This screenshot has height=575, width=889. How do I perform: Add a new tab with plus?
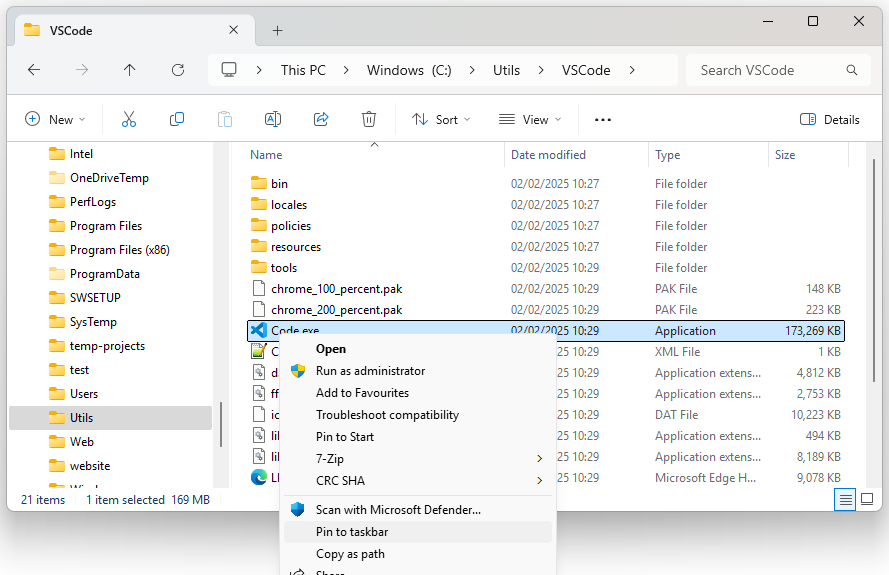coord(277,31)
